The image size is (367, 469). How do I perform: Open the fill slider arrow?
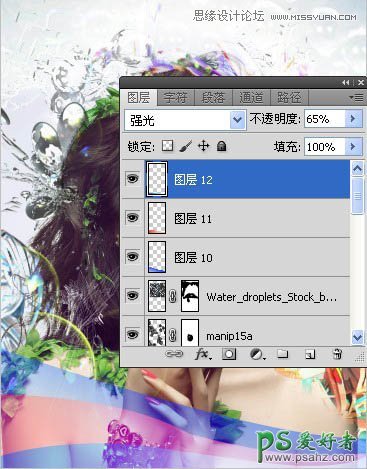[x=353, y=147]
